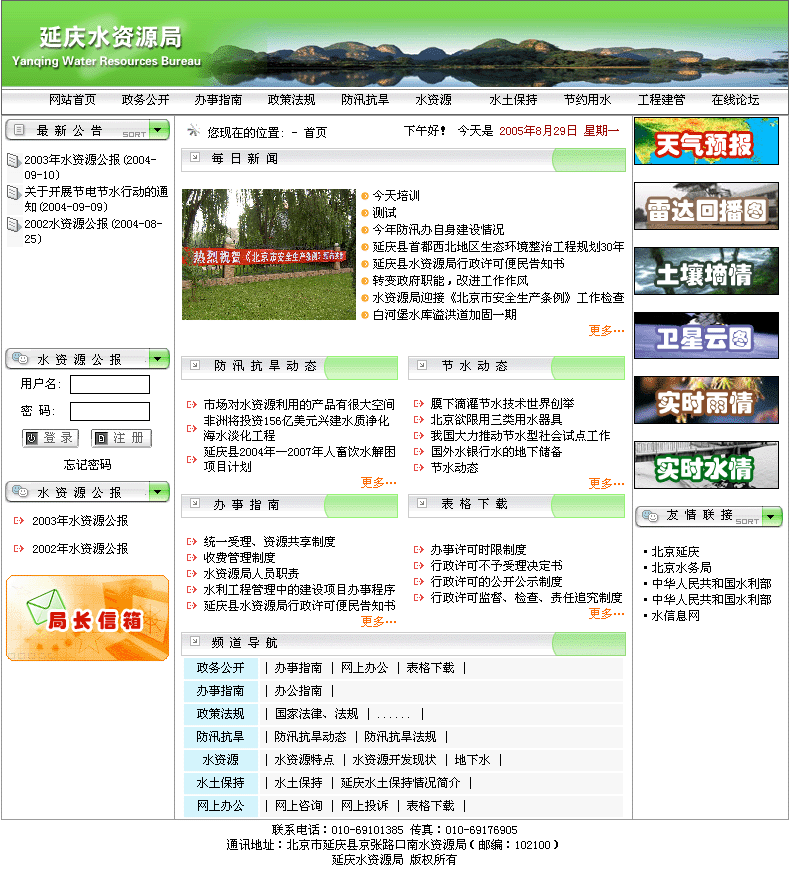790x871 pixels.
Task: Visit the 水信息网 friendly link
Action: [x=675, y=616]
